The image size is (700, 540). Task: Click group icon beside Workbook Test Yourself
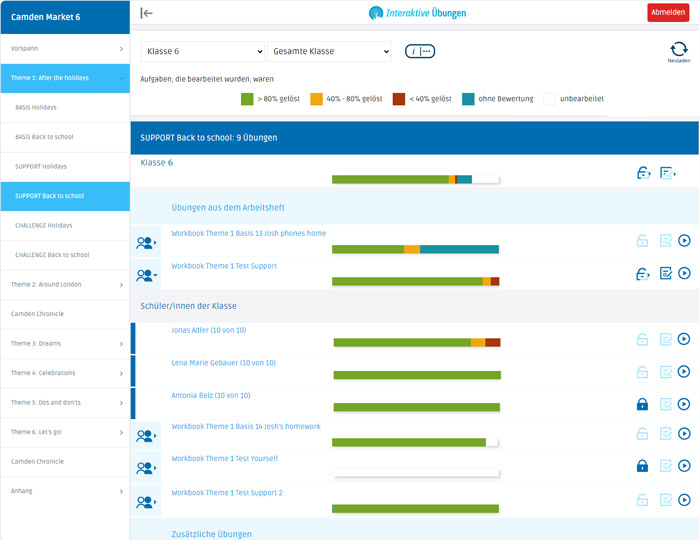[x=146, y=467]
